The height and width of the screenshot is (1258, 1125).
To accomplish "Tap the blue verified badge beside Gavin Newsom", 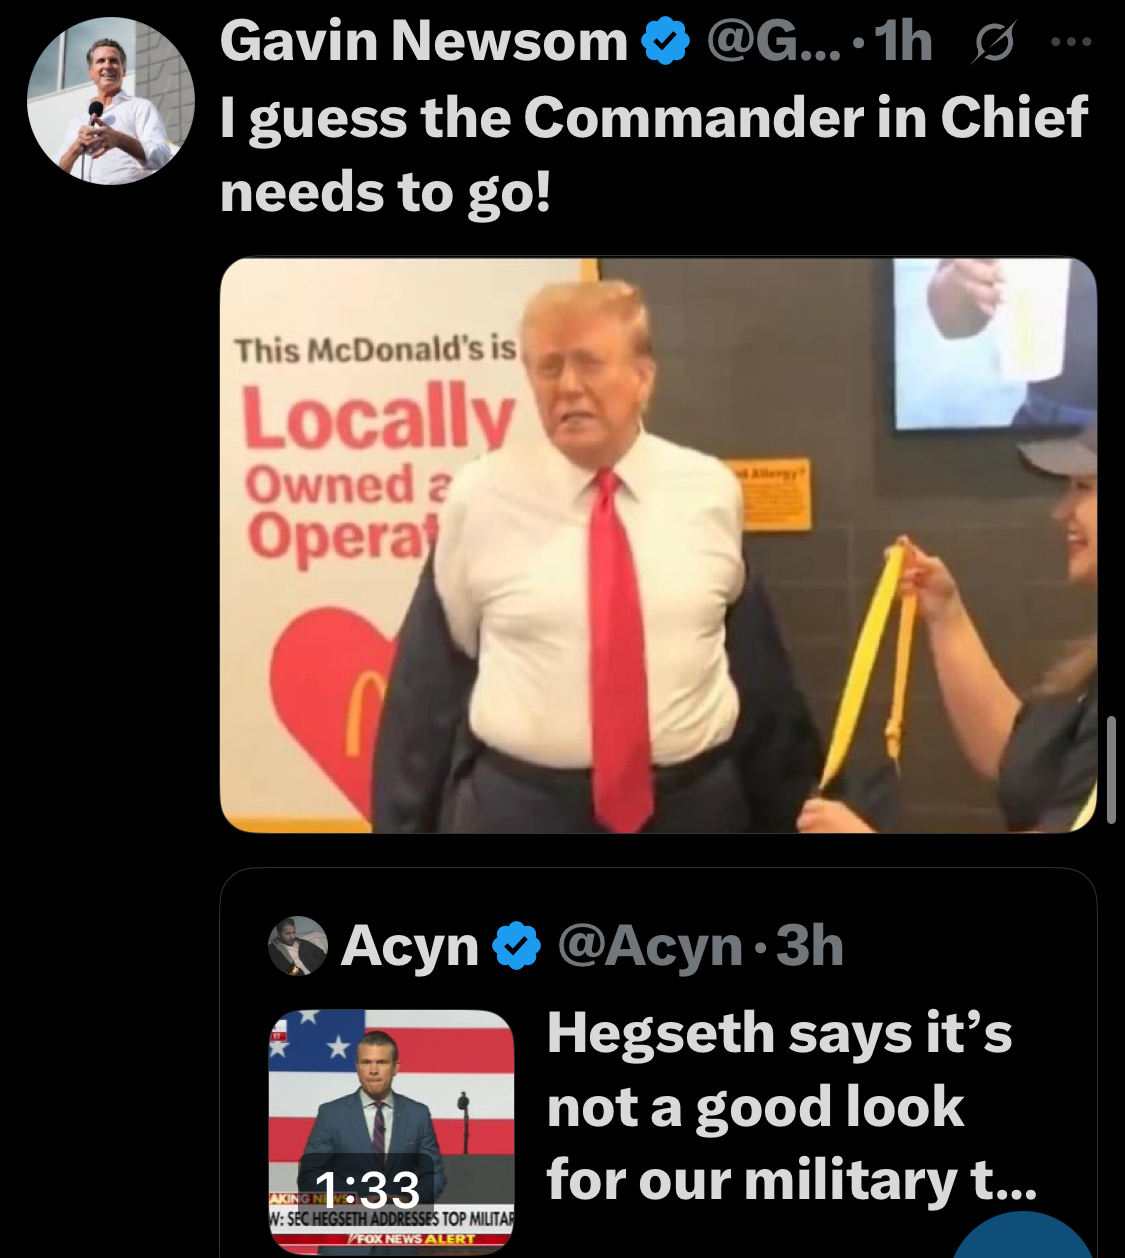I will pos(665,42).
